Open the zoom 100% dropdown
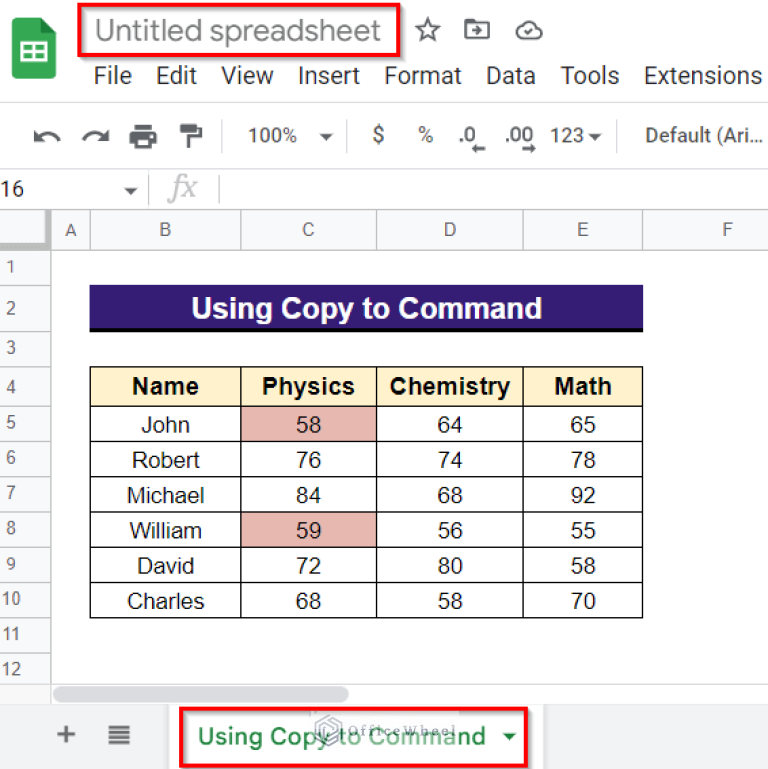 click(291, 136)
